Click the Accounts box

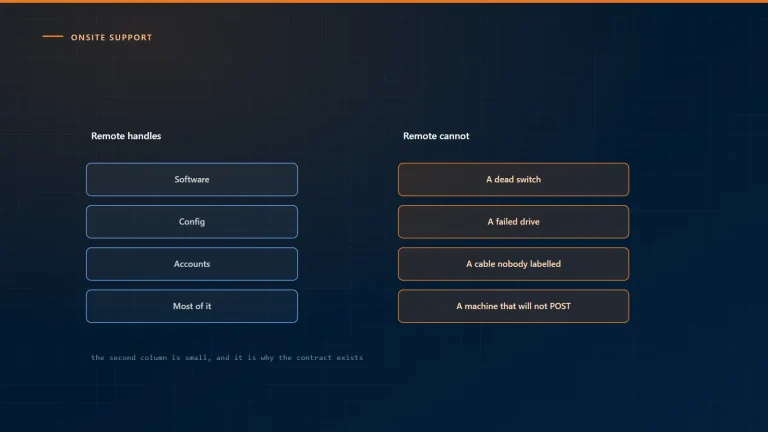[x=192, y=264]
